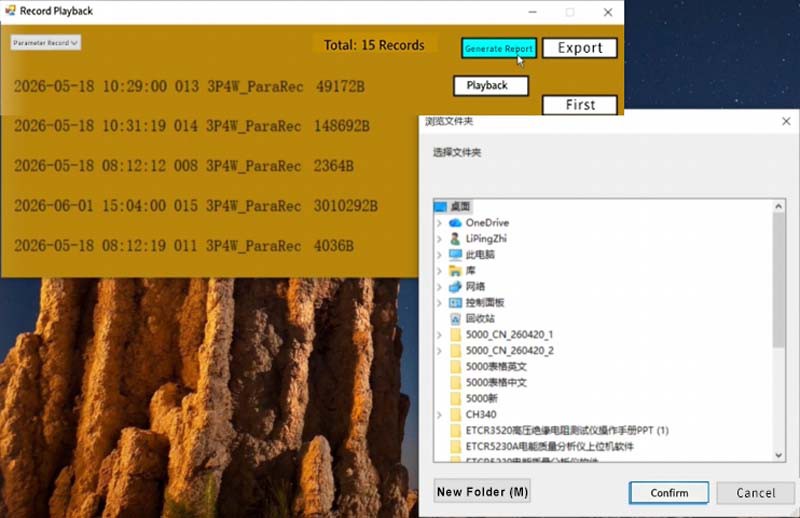The image size is (800, 518).
Task: Expand the 控制面板 tree node
Action: tap(439, 303)
